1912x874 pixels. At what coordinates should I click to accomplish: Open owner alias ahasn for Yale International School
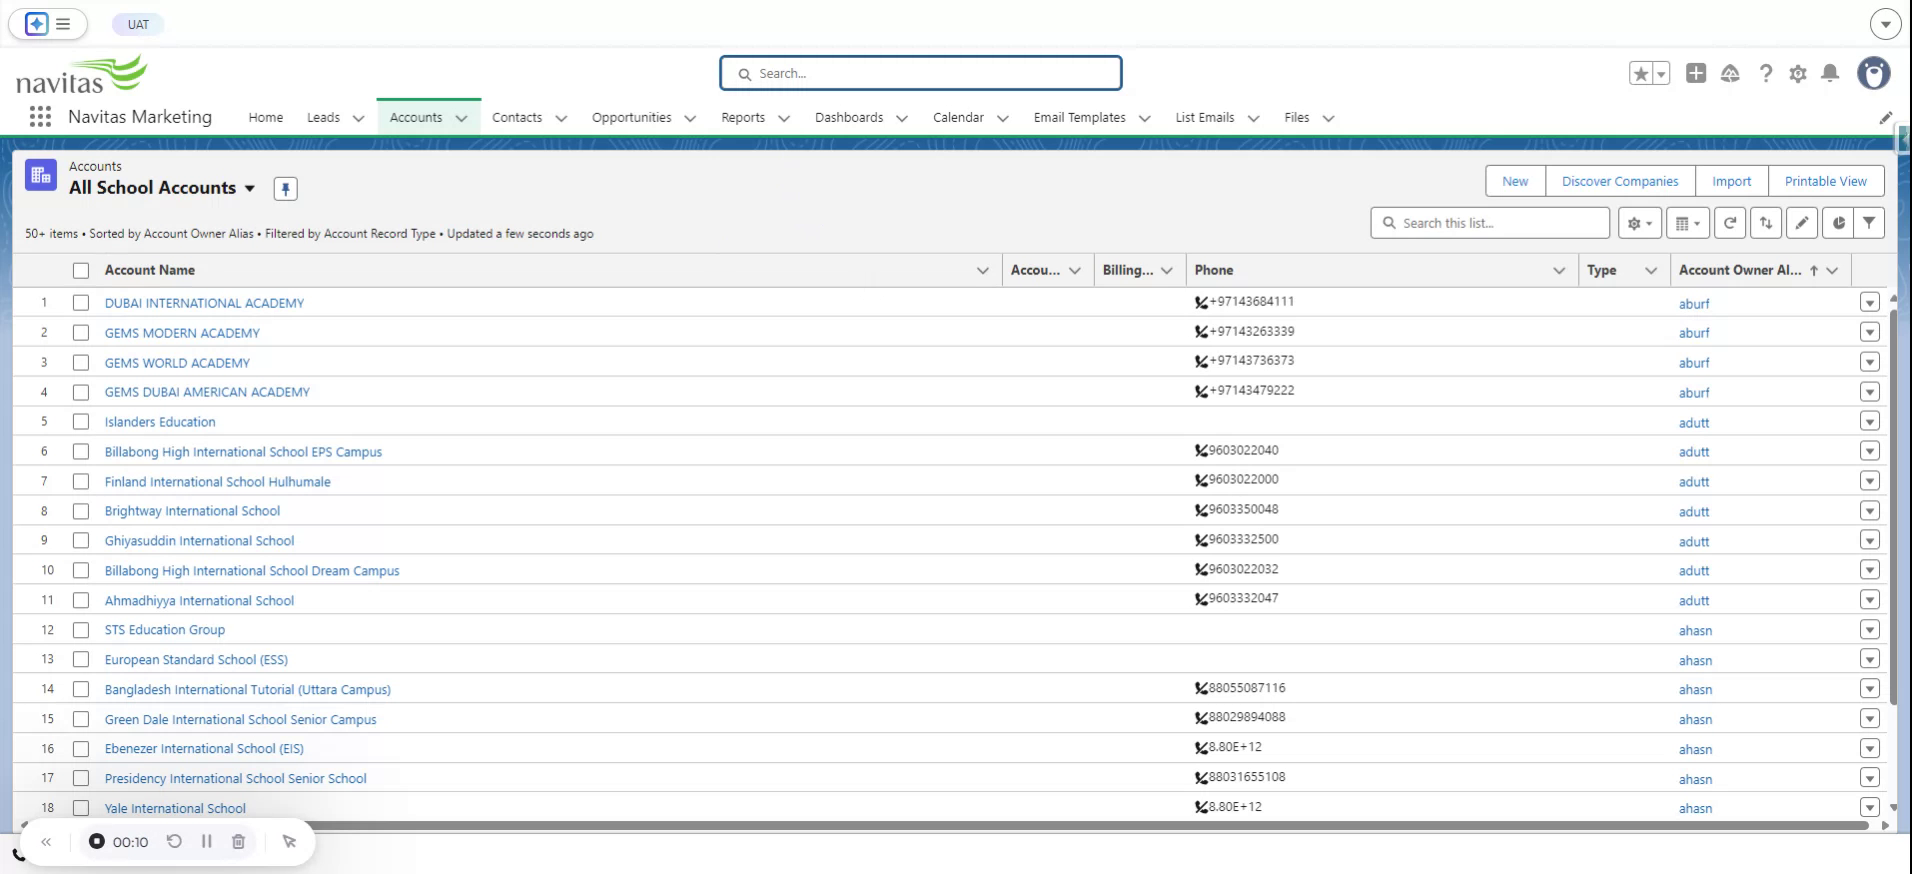(x=1695, y=808)
